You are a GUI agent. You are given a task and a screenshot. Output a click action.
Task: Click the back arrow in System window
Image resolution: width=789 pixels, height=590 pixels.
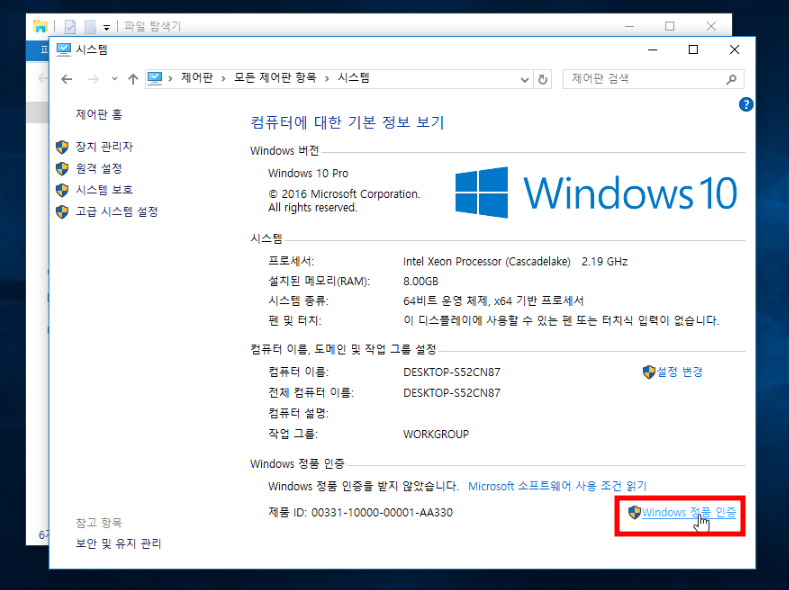tap(66, 79)
